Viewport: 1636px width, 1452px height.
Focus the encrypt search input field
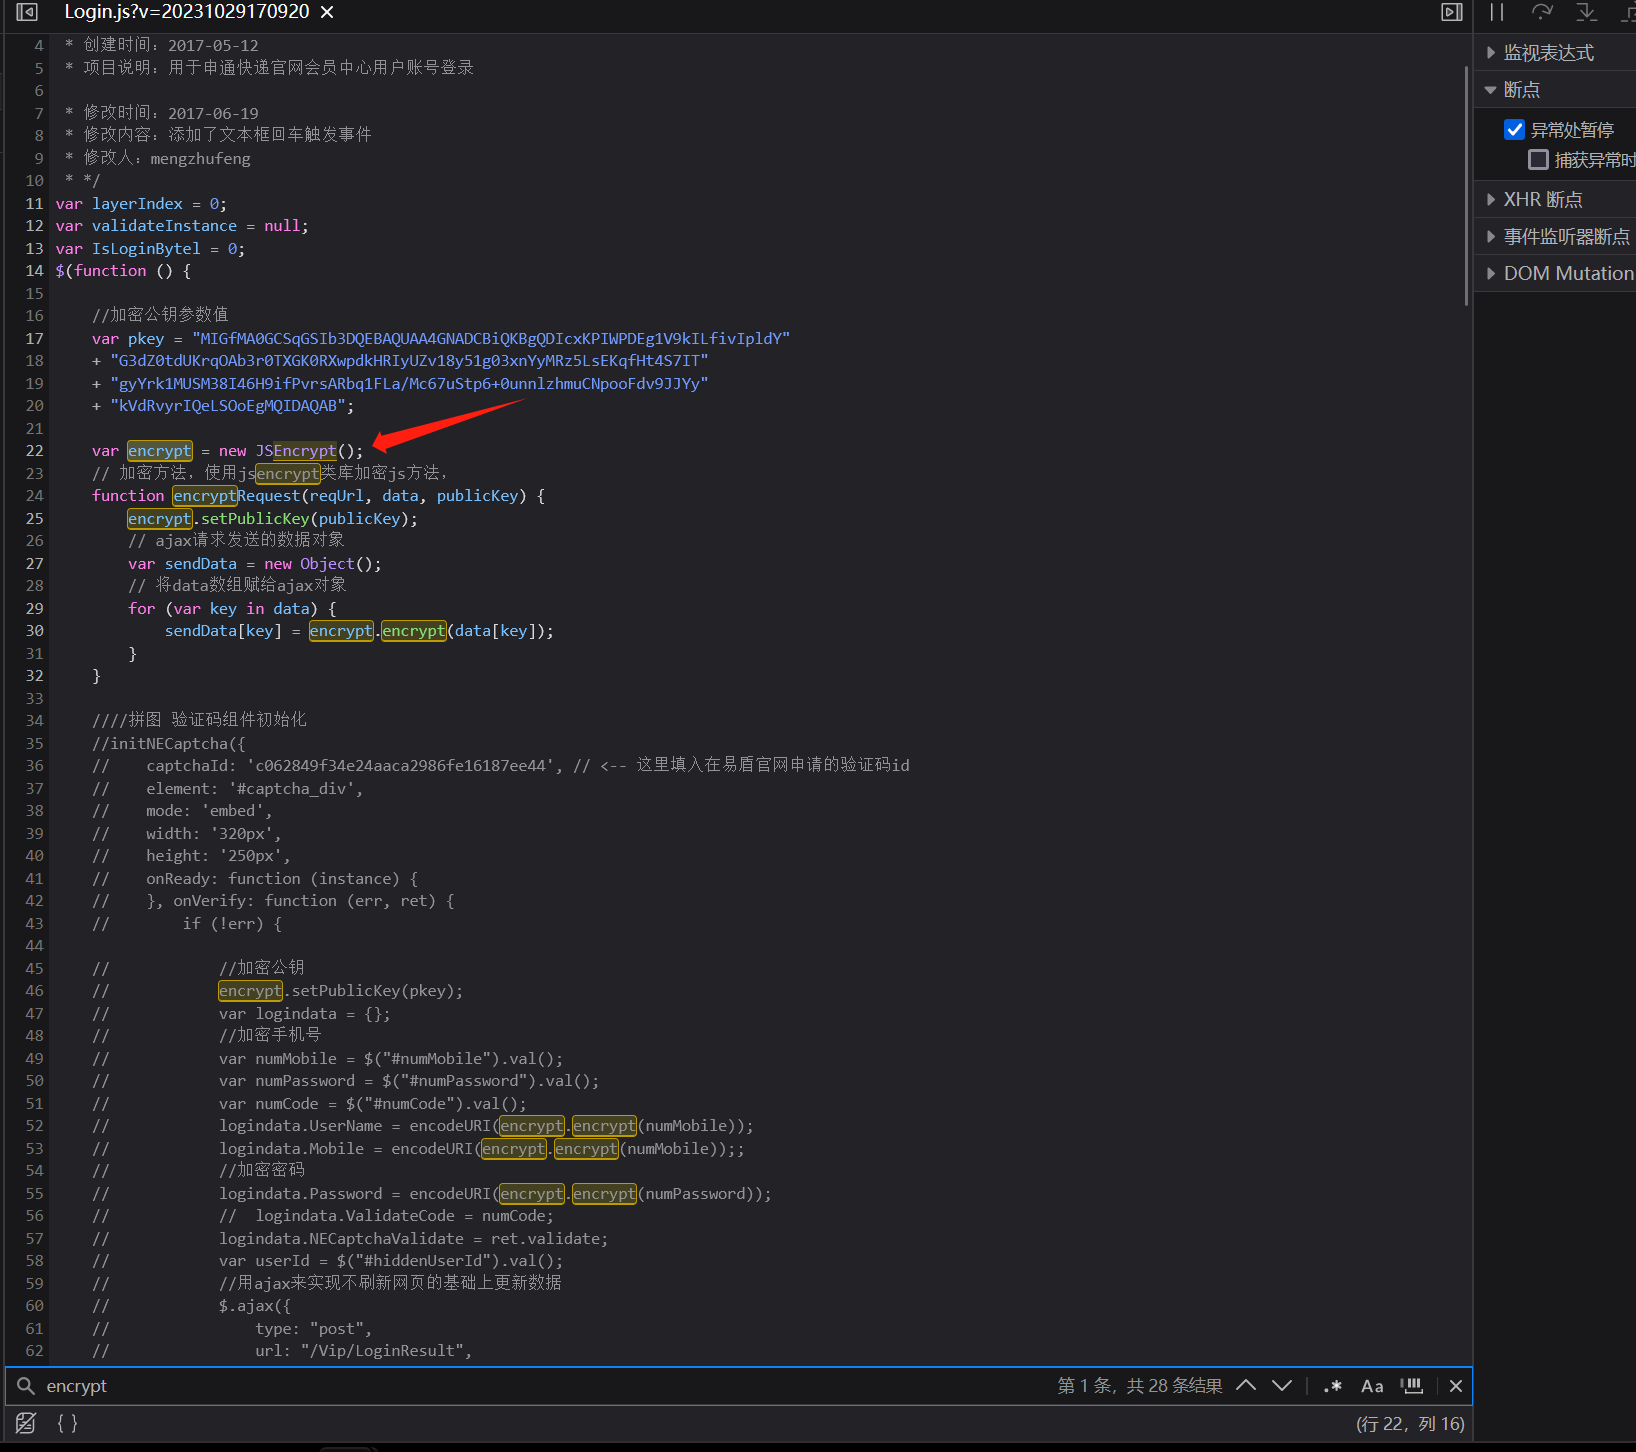(540, 1386)
